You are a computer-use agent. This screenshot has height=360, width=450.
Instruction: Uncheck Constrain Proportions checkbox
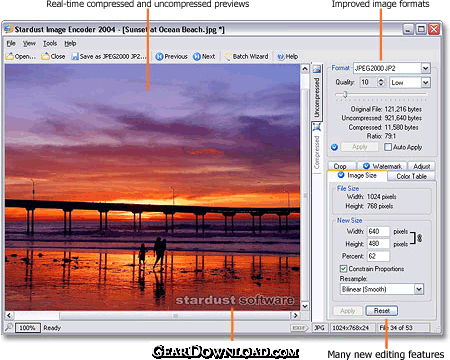(343, 269)
